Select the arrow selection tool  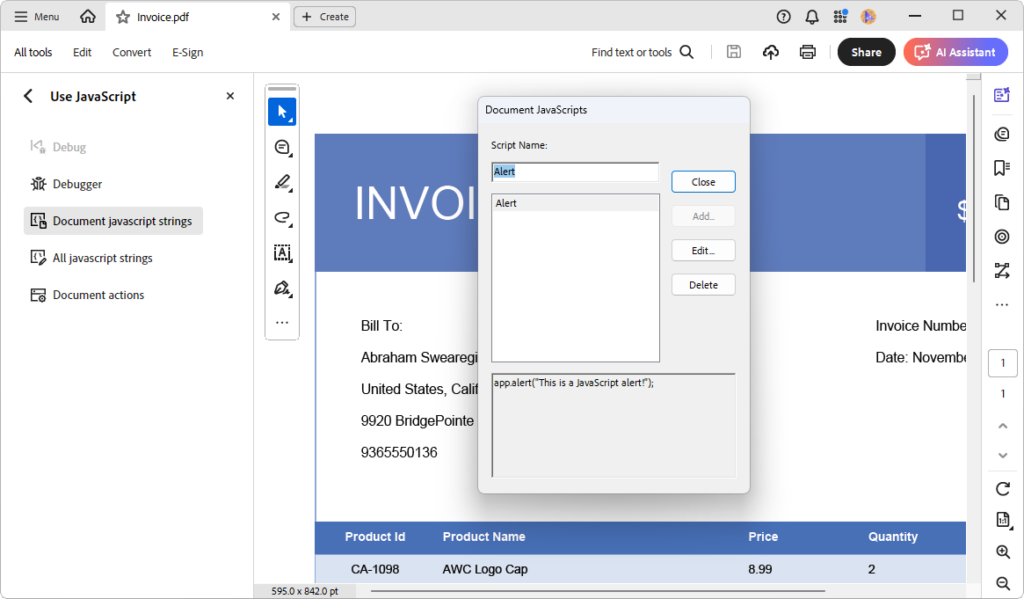pos(282,112)
